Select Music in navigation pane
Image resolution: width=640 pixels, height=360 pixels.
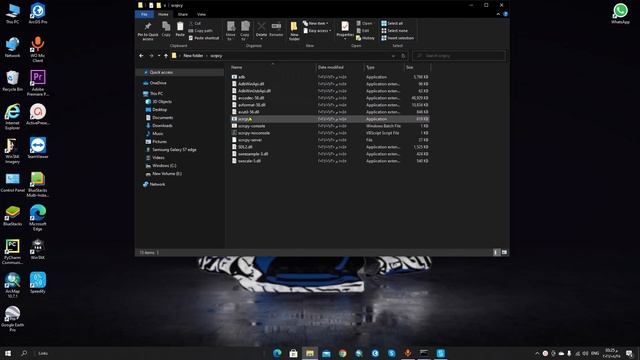[x=158, y=133]
